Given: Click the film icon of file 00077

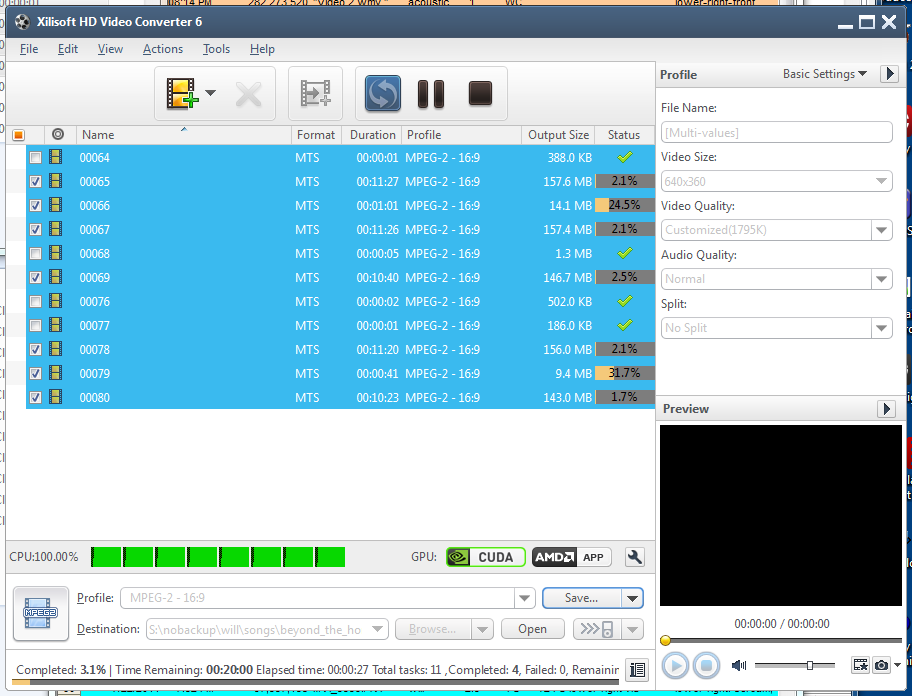Looking at the screenshot, I should tap(56, 325).
